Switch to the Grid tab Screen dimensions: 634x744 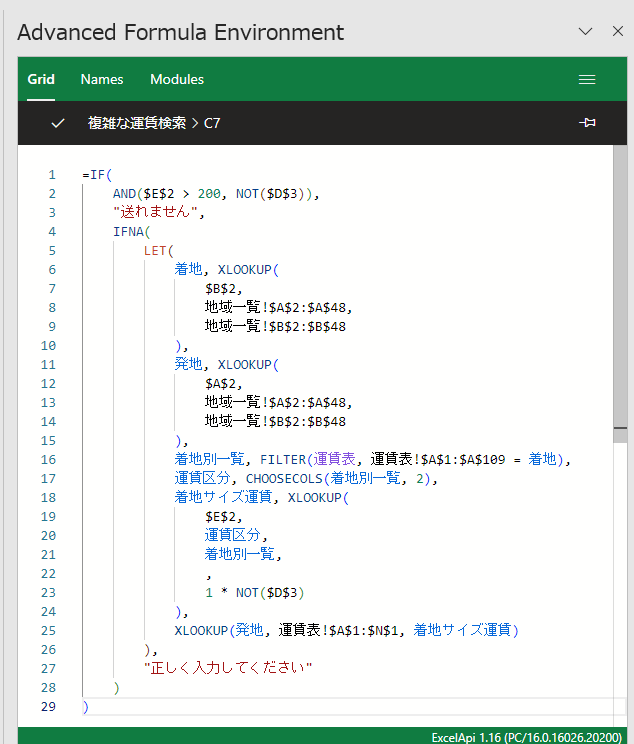[x=41, y=79]
